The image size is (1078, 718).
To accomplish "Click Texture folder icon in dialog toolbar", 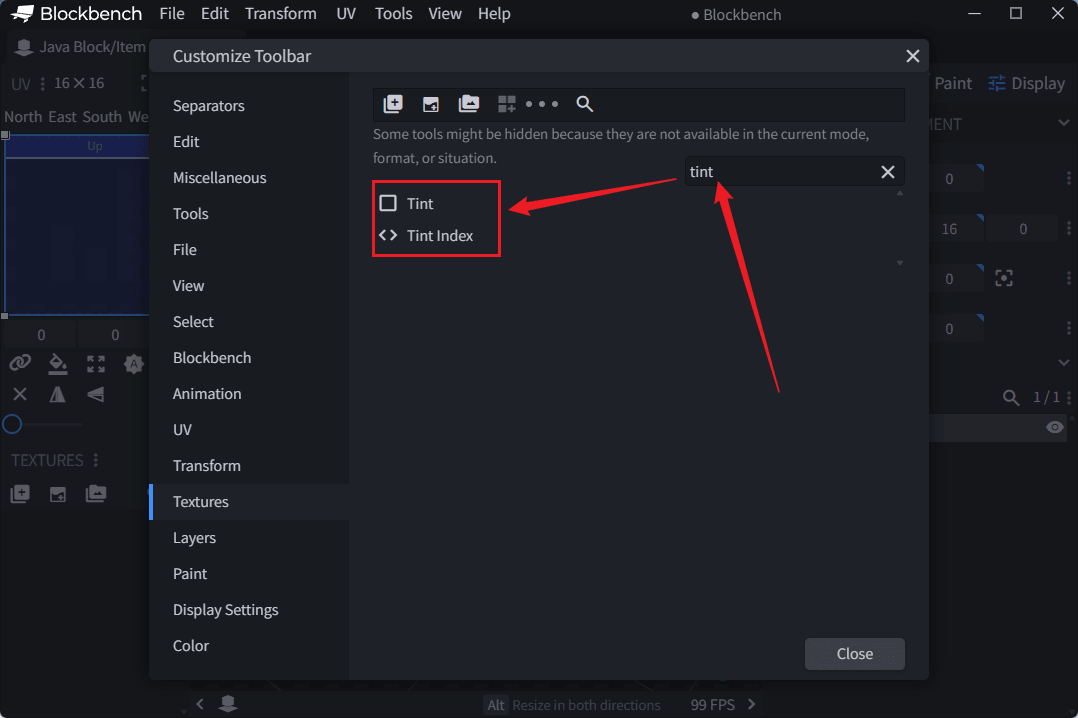I will point(469,104).
